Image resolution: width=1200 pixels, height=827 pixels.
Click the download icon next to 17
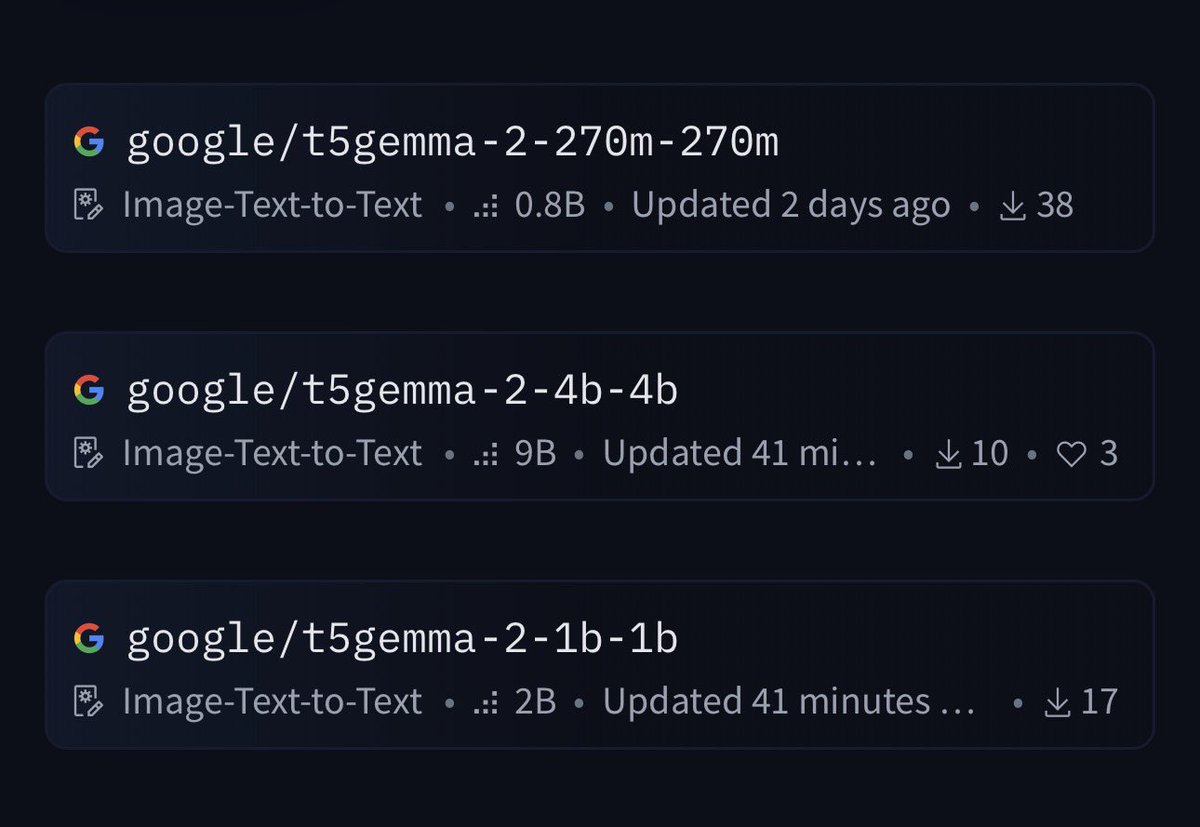[x=1057, y=702]
